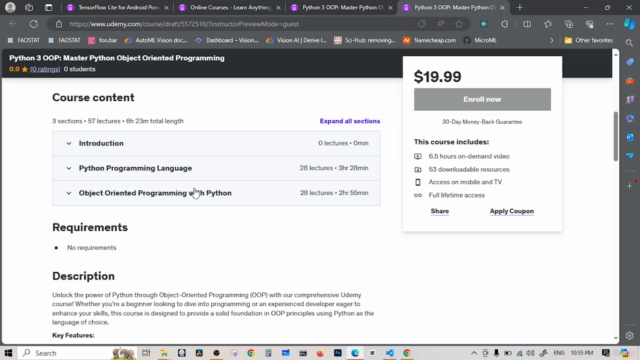Click Apply Coupon link
Viewport: 640px width, 360px height.
[x=512, y=211]
